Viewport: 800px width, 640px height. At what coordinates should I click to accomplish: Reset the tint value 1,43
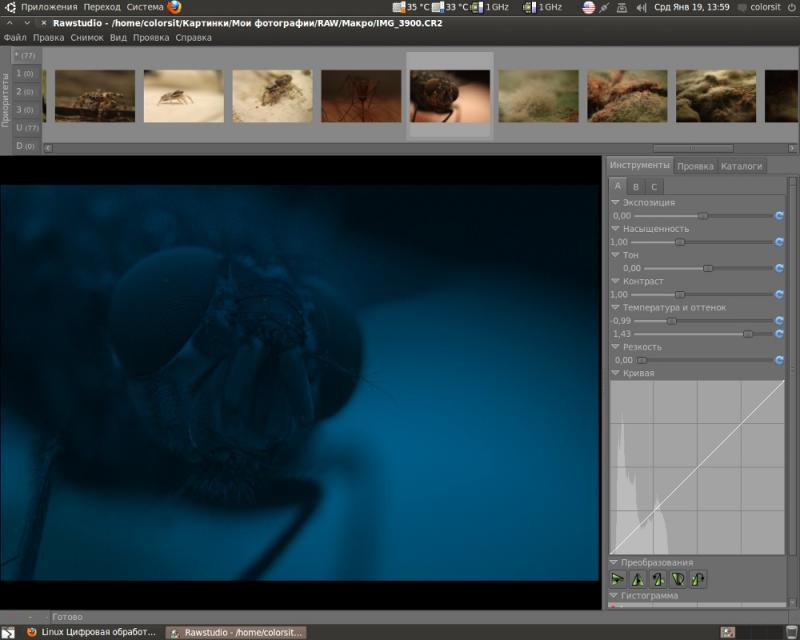779,334
